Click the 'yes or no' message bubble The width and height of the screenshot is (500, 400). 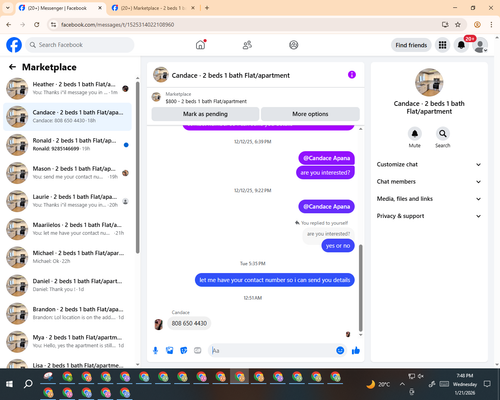pyautogui.click(x=338, y=246)
